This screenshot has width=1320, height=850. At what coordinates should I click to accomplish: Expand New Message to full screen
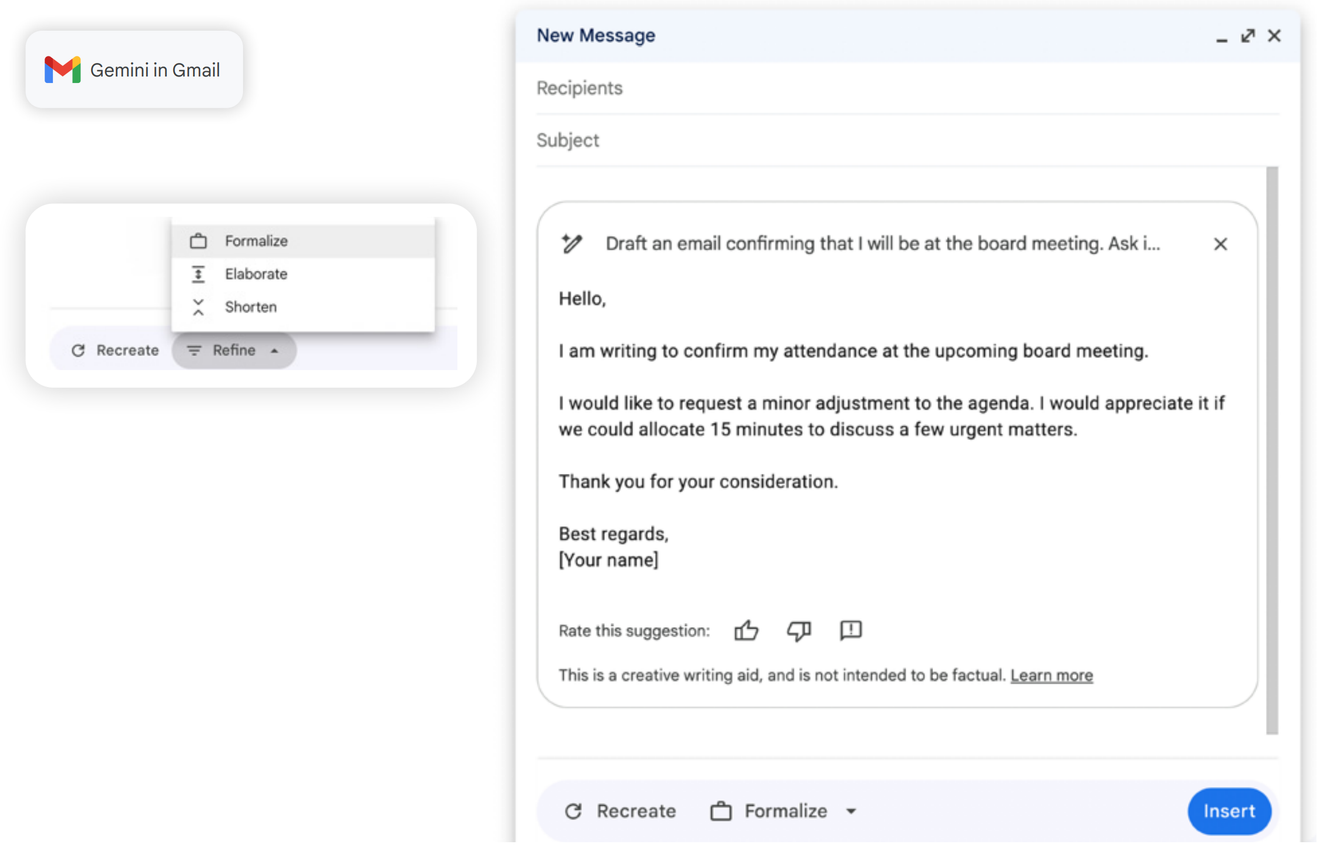click(1248, 36)
